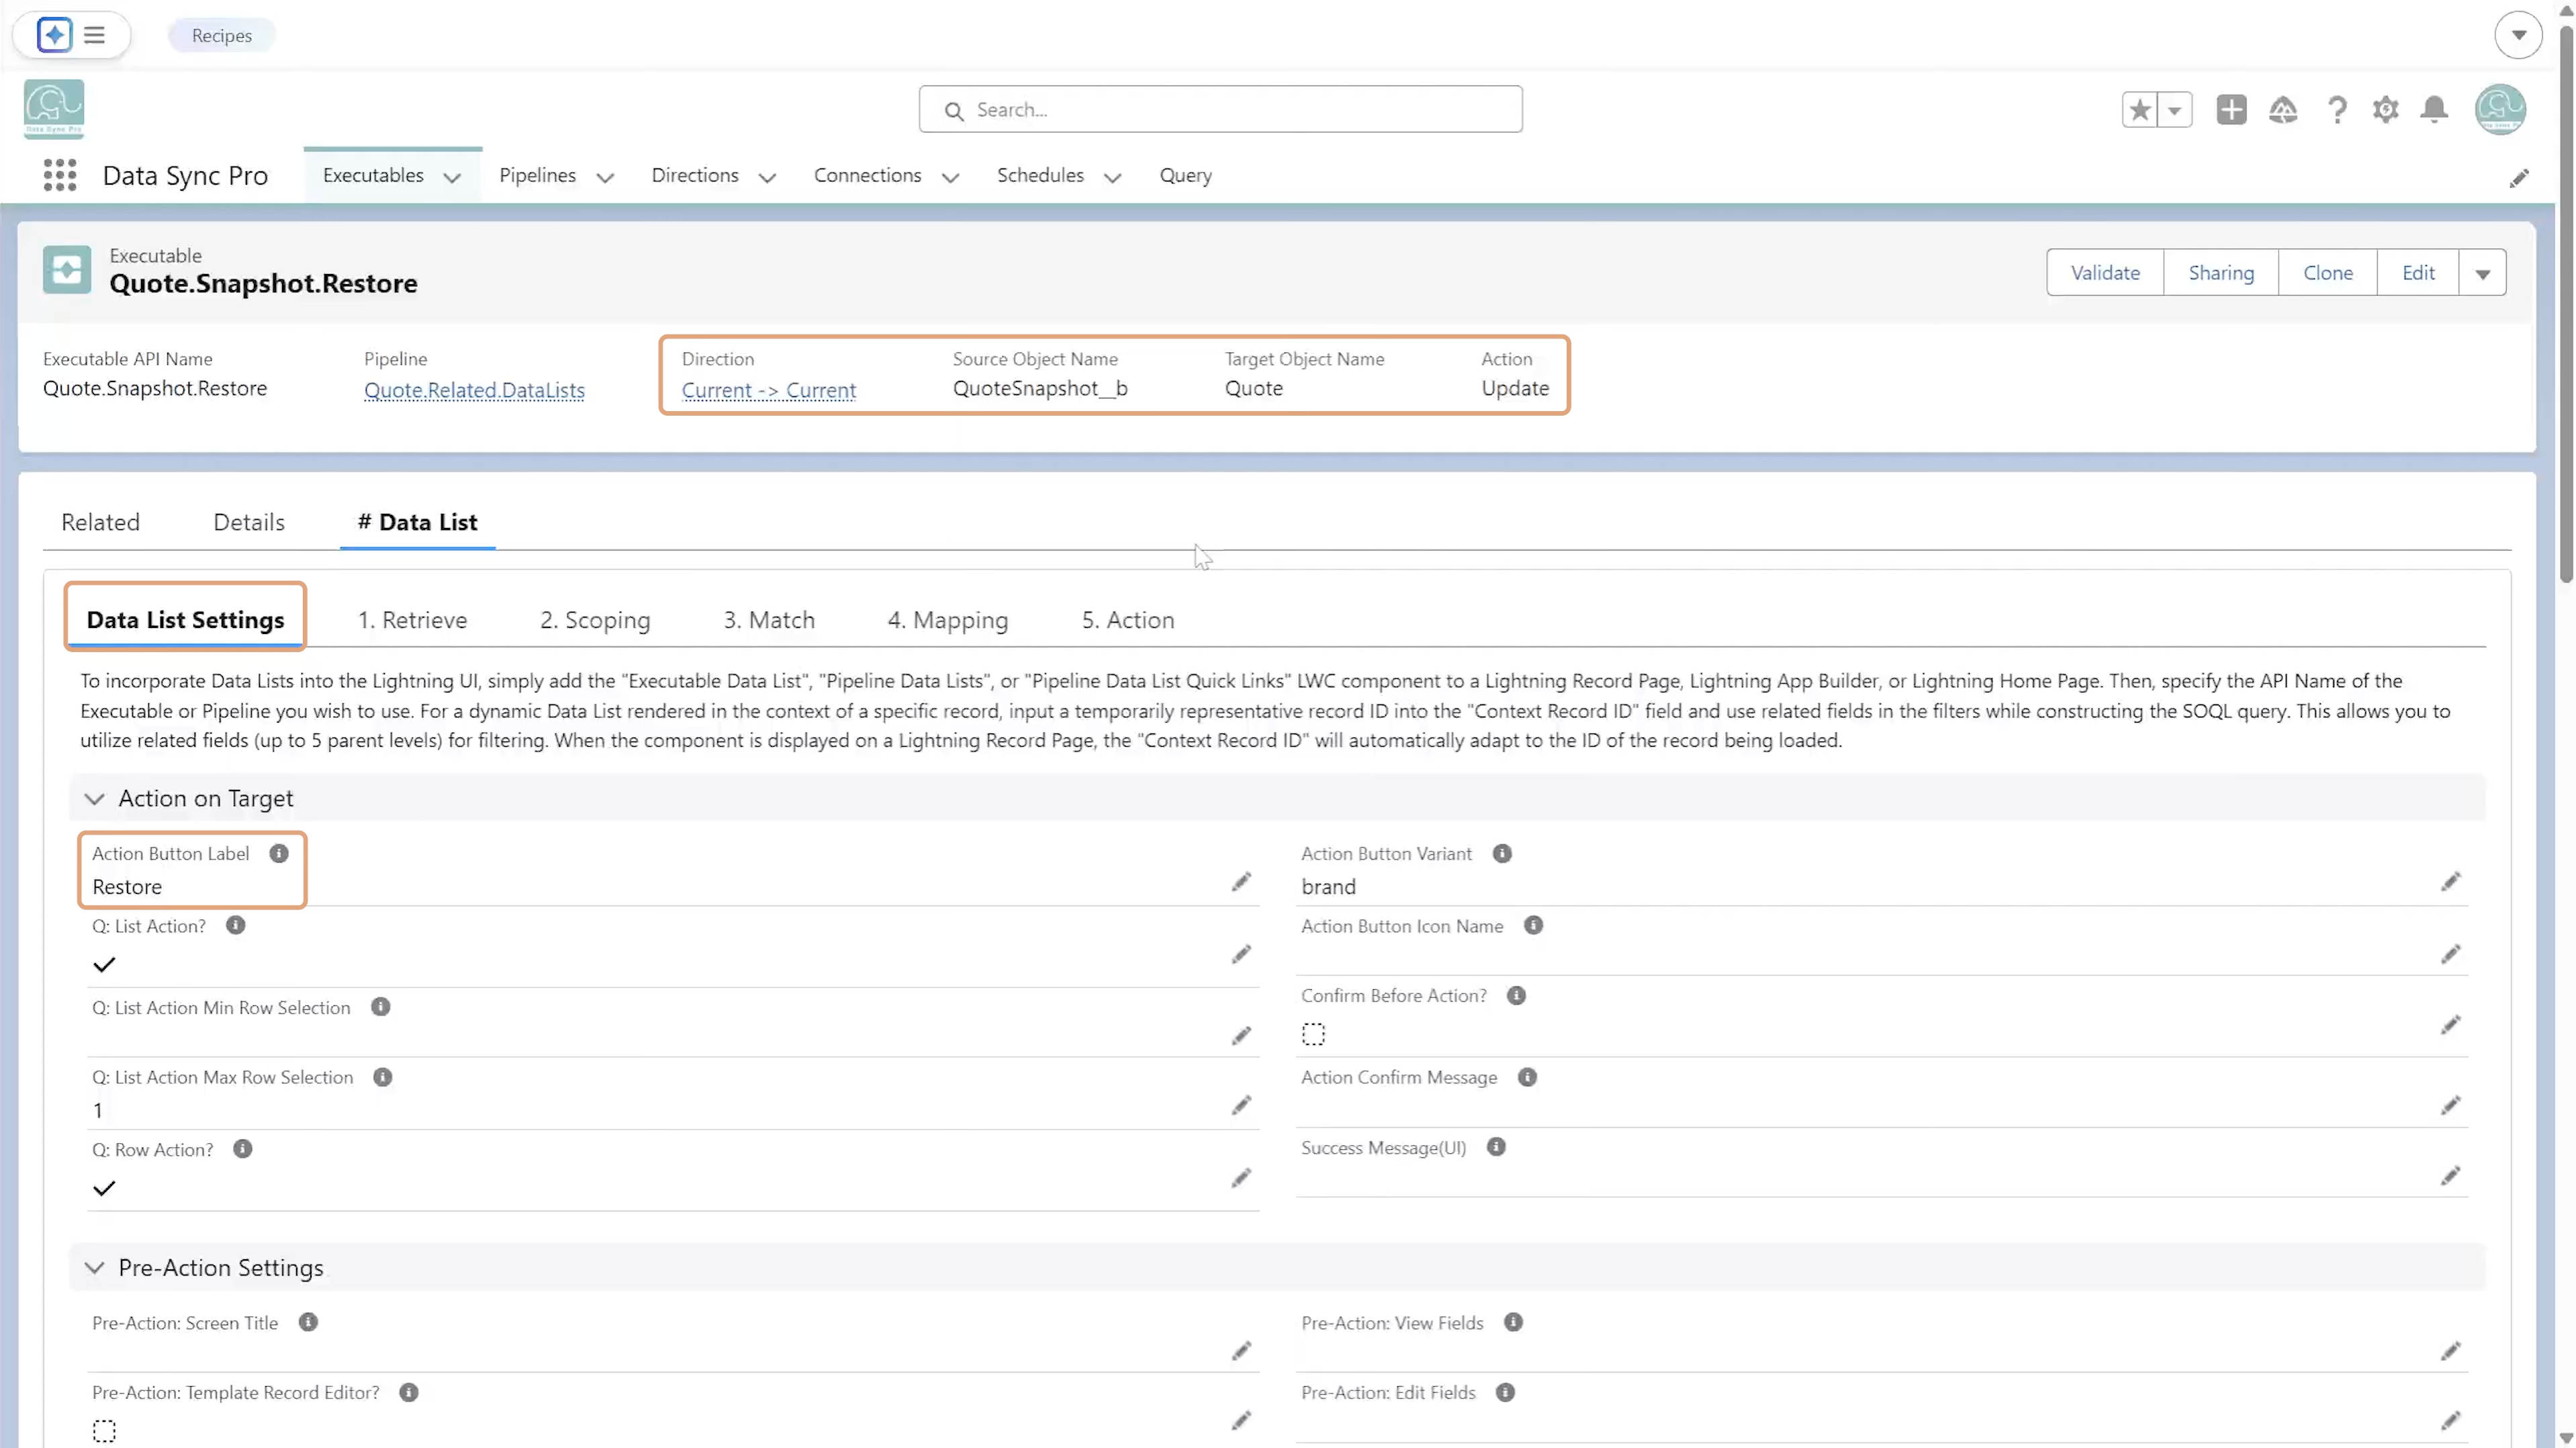
Task: Edit Success Message(UI) pencil
Action: (2450, 1176)
